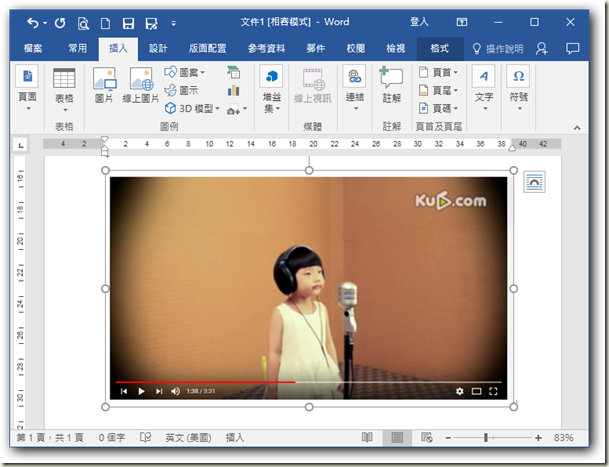The height and width of the screenshot is (467, 609).
Task: Click the top-right resize handle of the picture
Action: 514,170
